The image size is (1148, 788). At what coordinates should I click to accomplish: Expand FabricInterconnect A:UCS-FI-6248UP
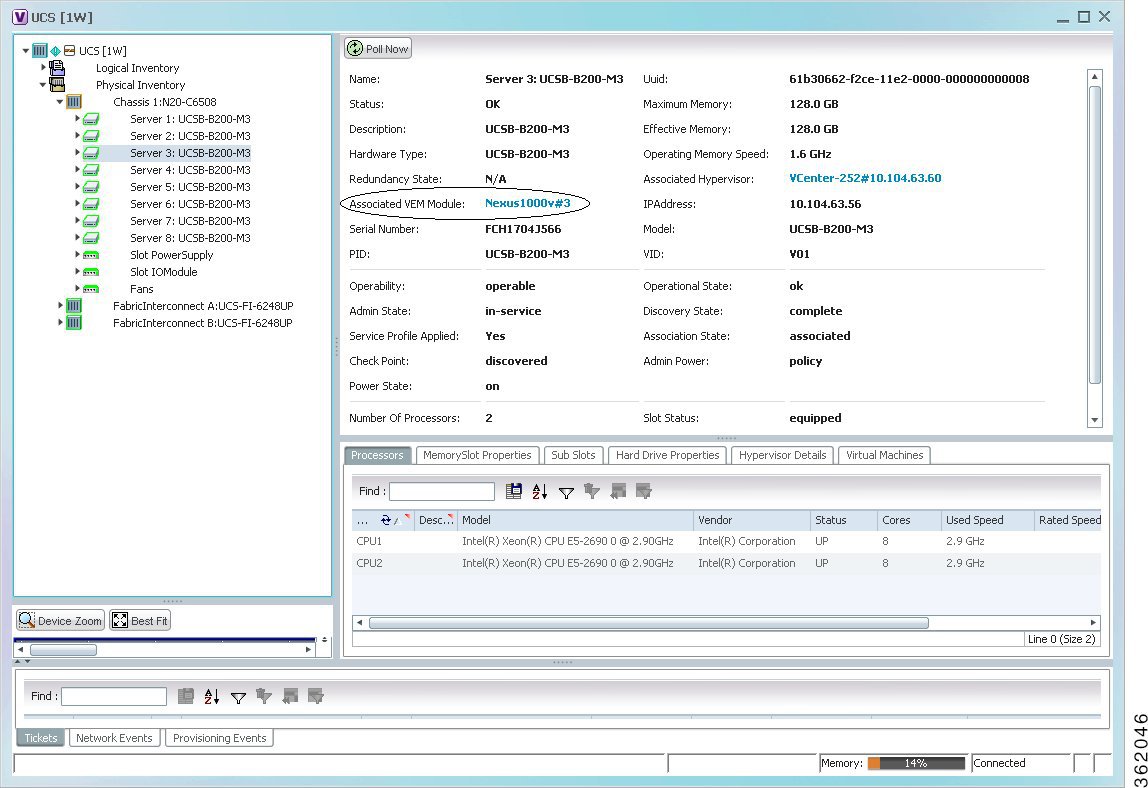[x=60, y=305]
